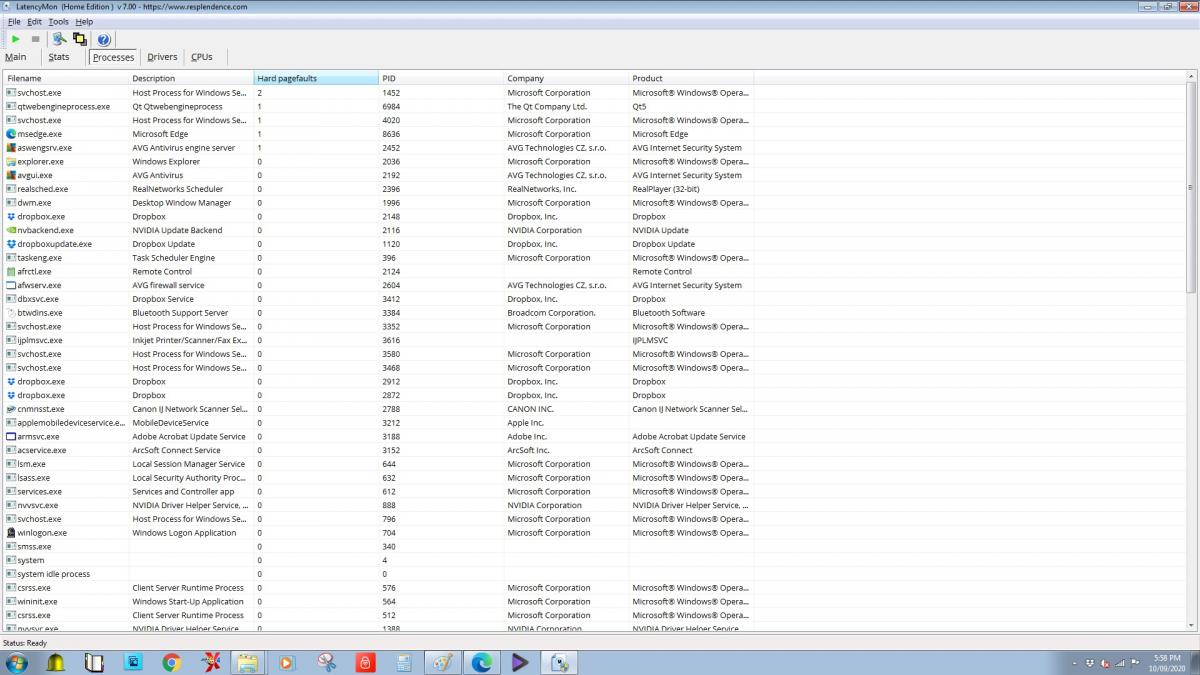Click the scrollbar up arrow of process list
The image size is (1200, 675).
1191,76
